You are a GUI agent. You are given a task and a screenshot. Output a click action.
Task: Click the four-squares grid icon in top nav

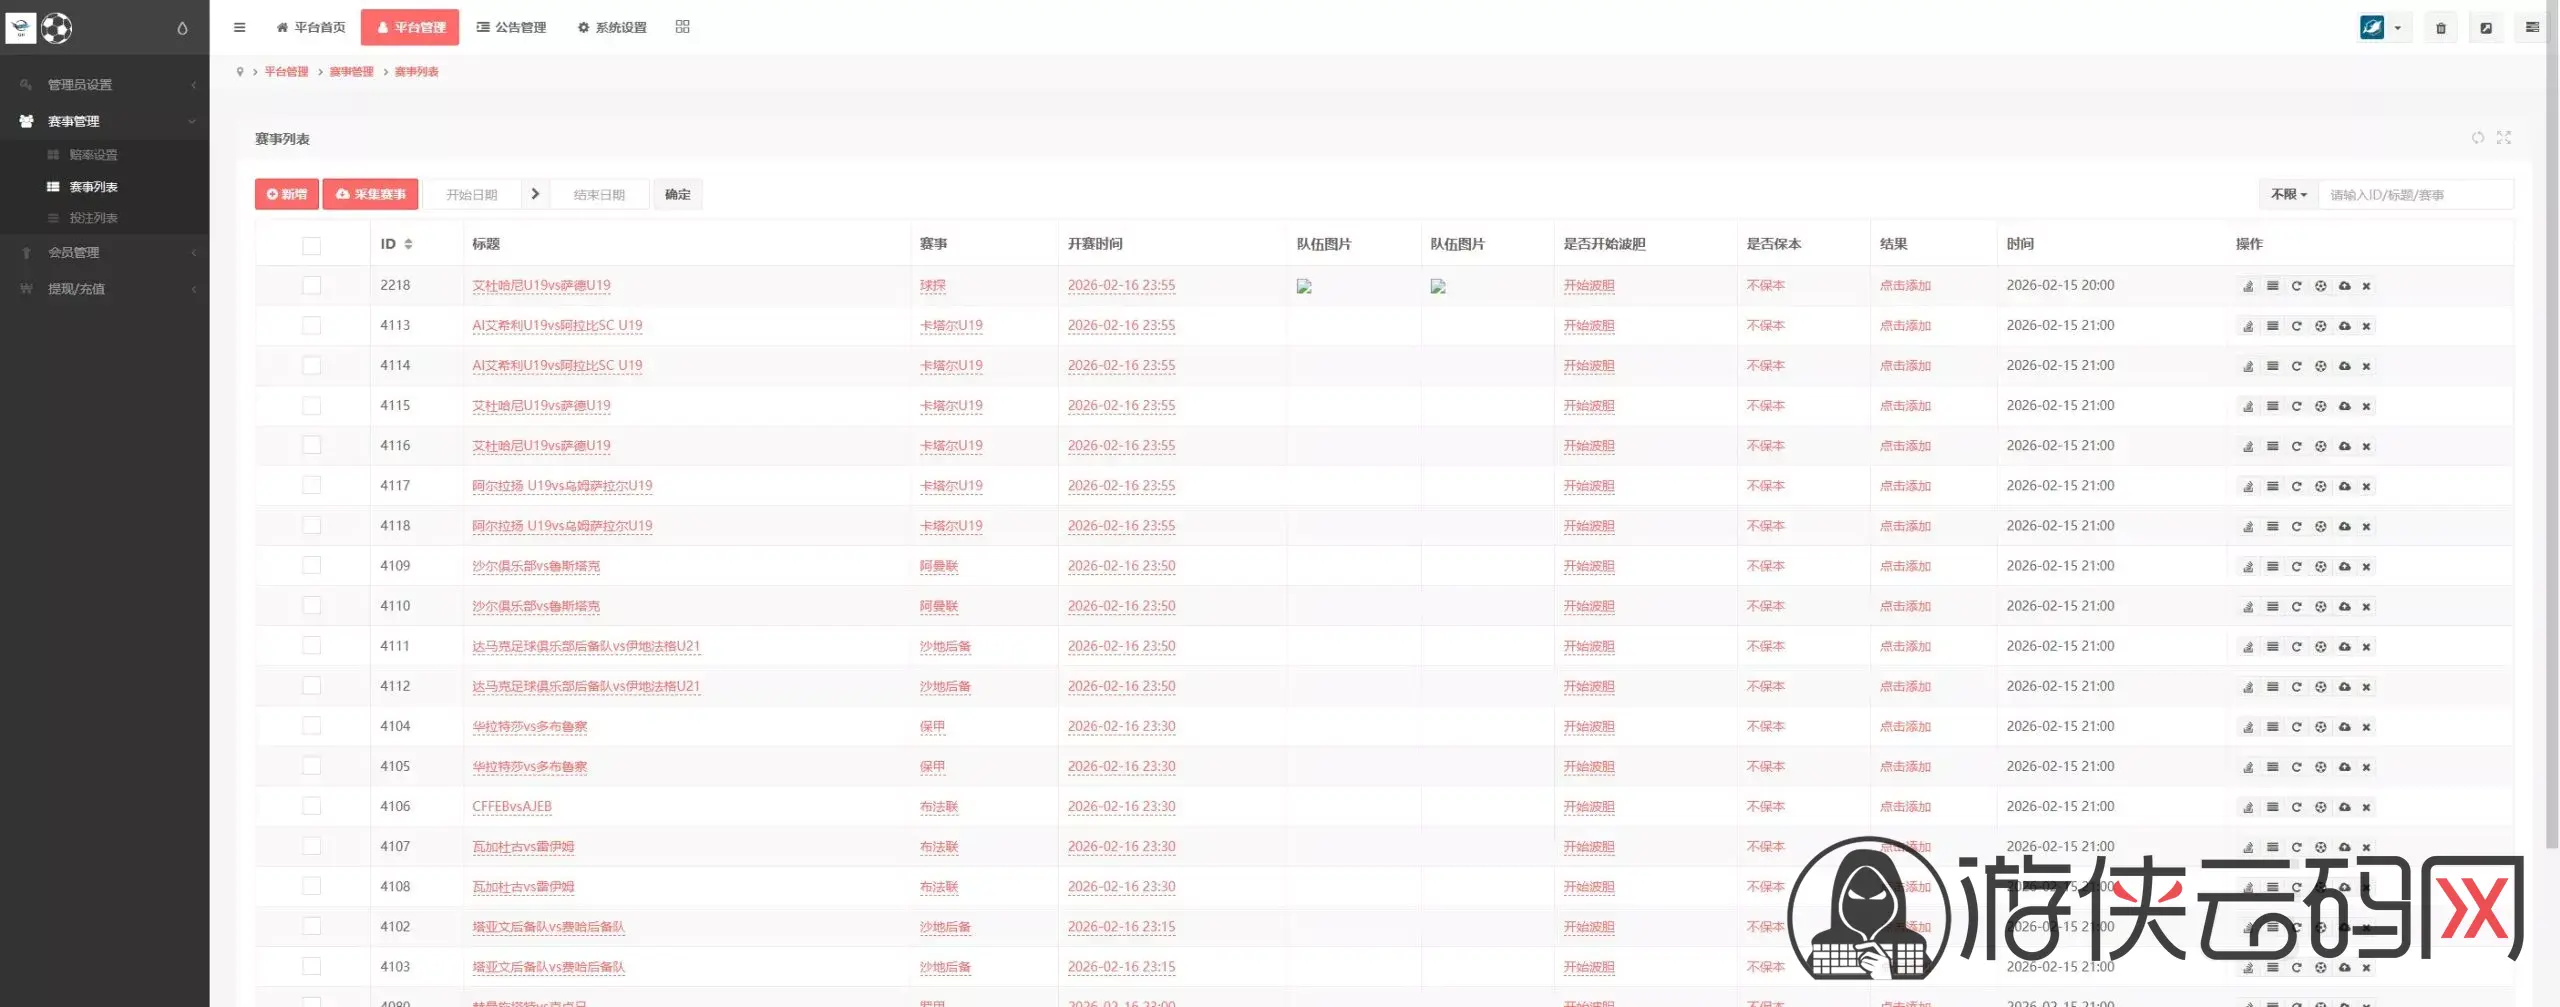tap(682, 27)
